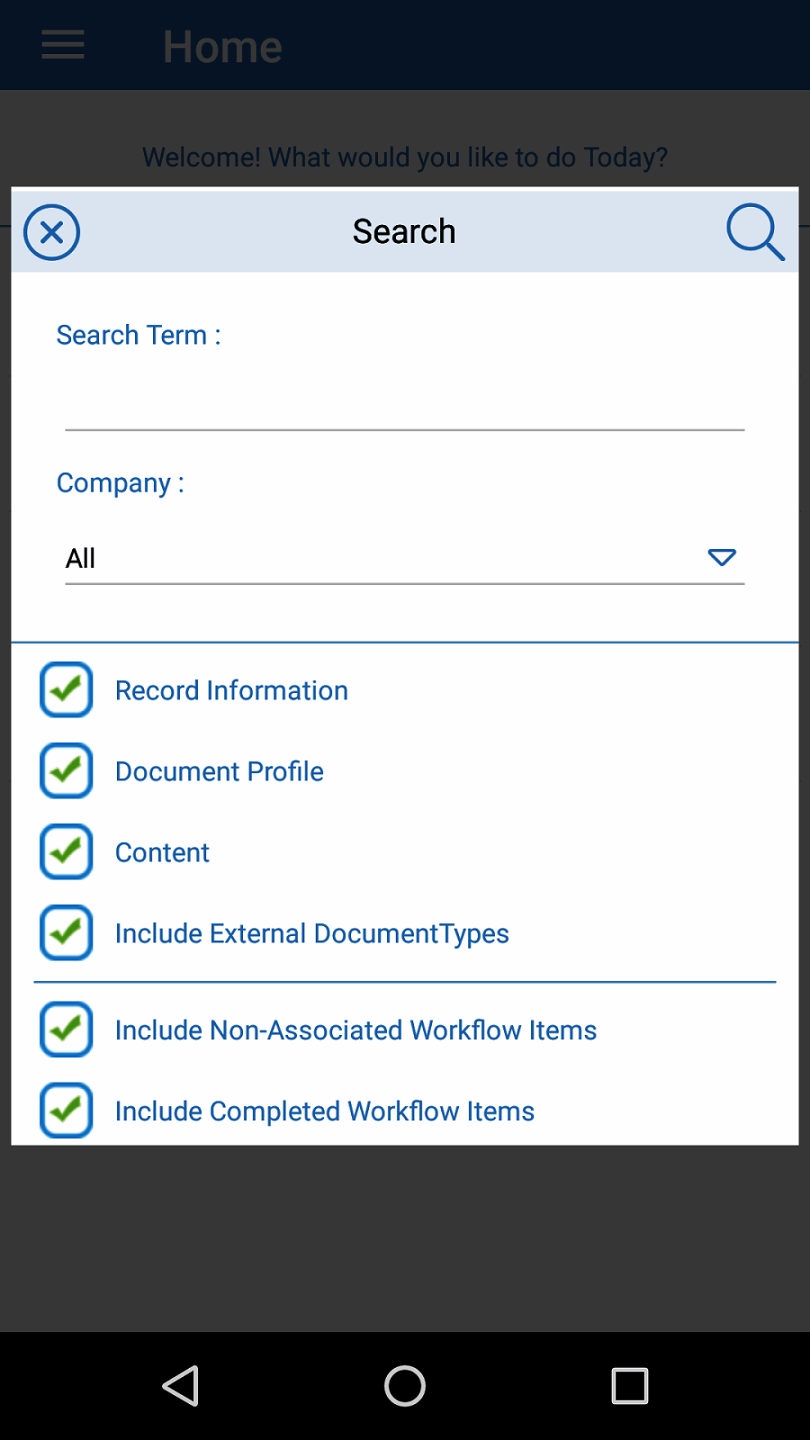Tap the Home title in header
Screen dimensions: 810x1440
tap(222, 46)
